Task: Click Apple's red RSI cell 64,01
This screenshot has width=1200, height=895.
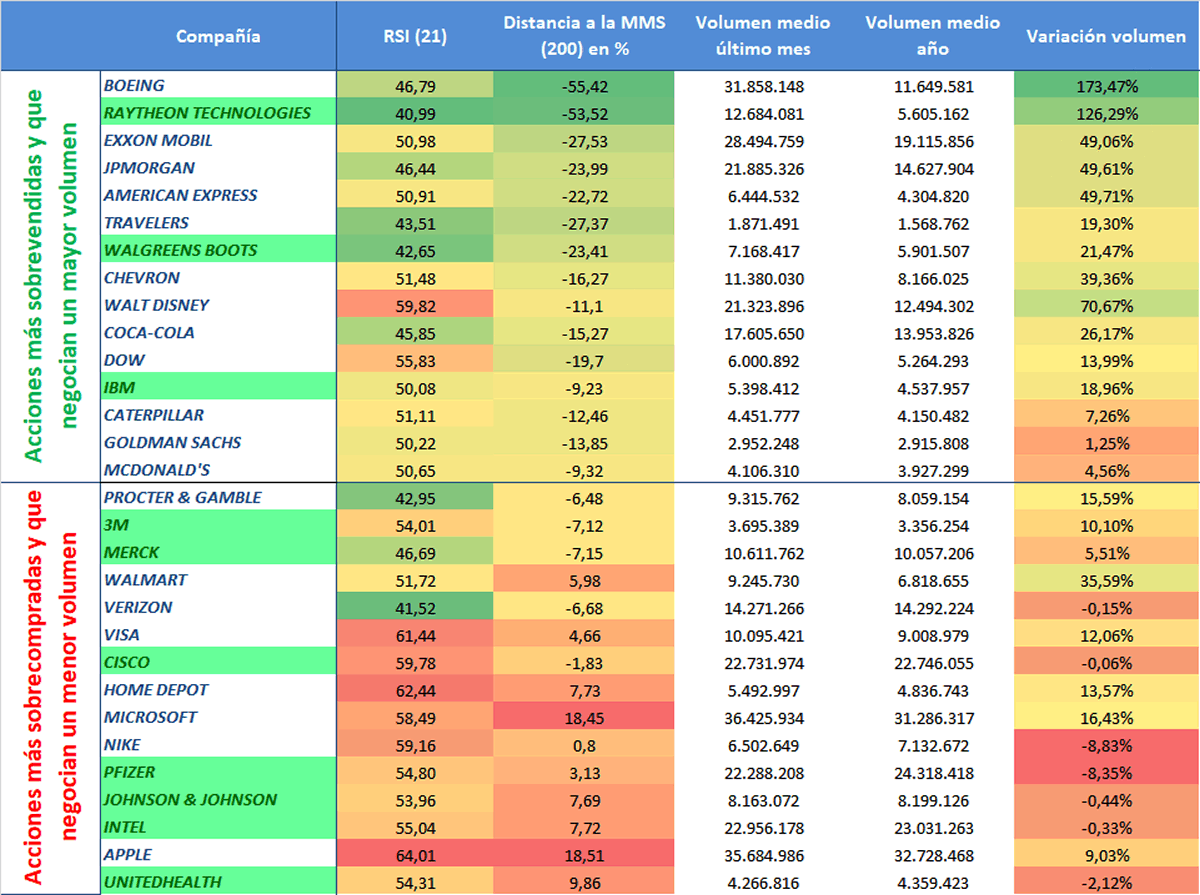Action: pos(415,855)
